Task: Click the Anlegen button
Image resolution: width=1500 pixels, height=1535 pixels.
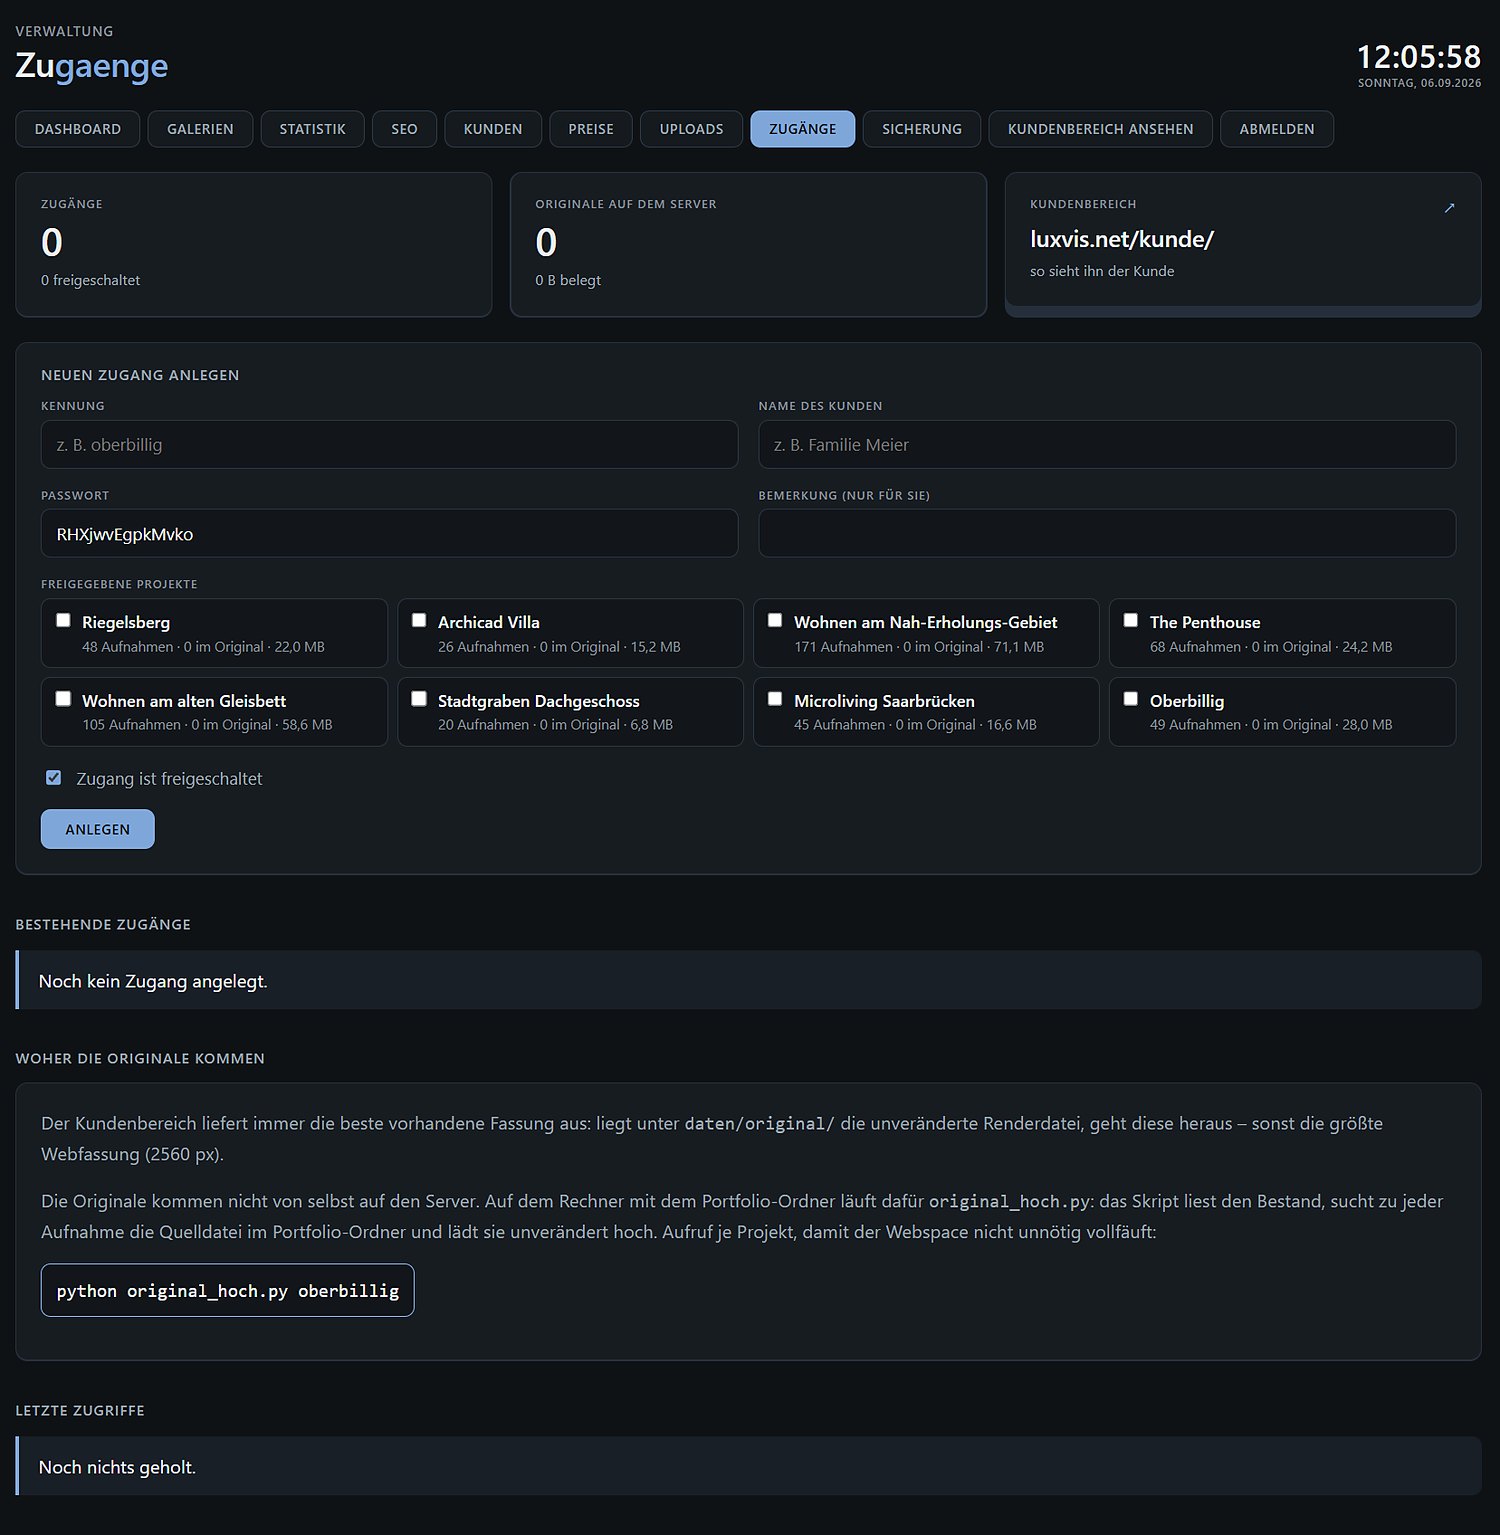Action: click(x=98, y=829)
